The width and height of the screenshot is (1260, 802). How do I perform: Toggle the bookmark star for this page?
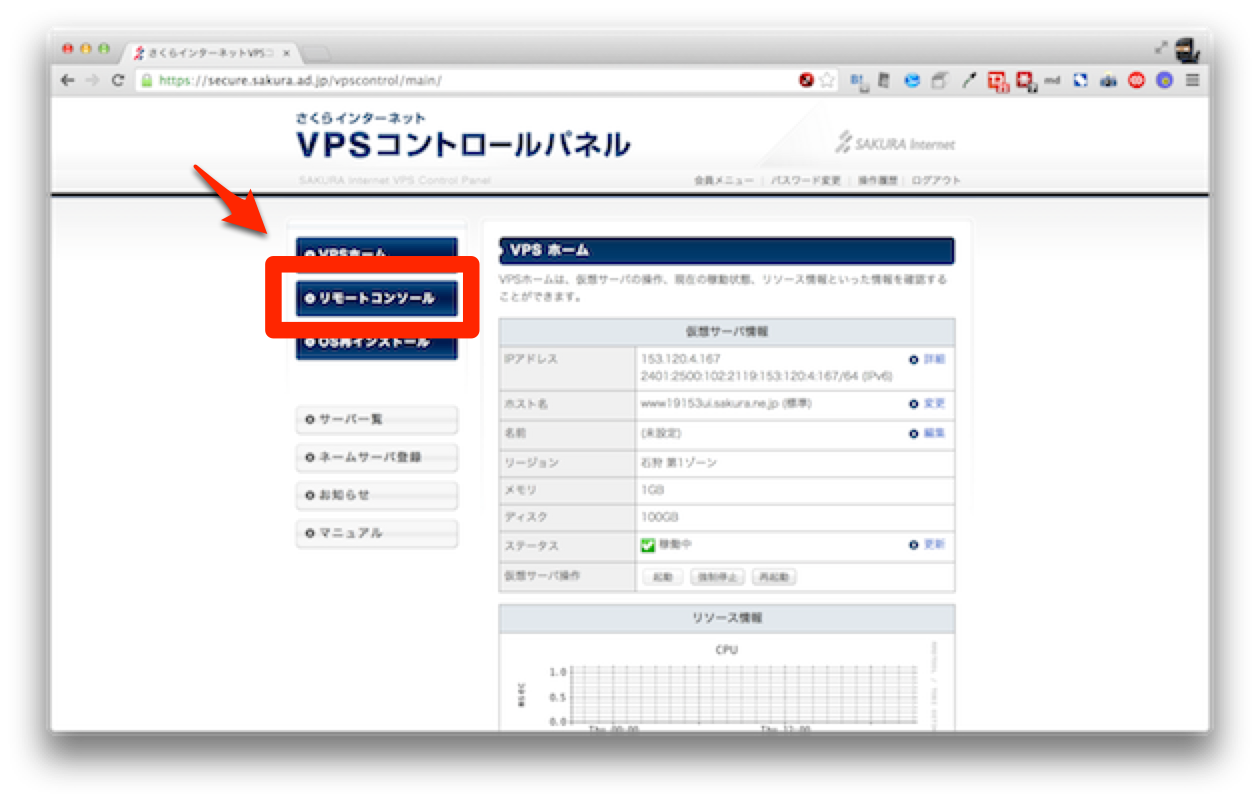tap(827, 80)
